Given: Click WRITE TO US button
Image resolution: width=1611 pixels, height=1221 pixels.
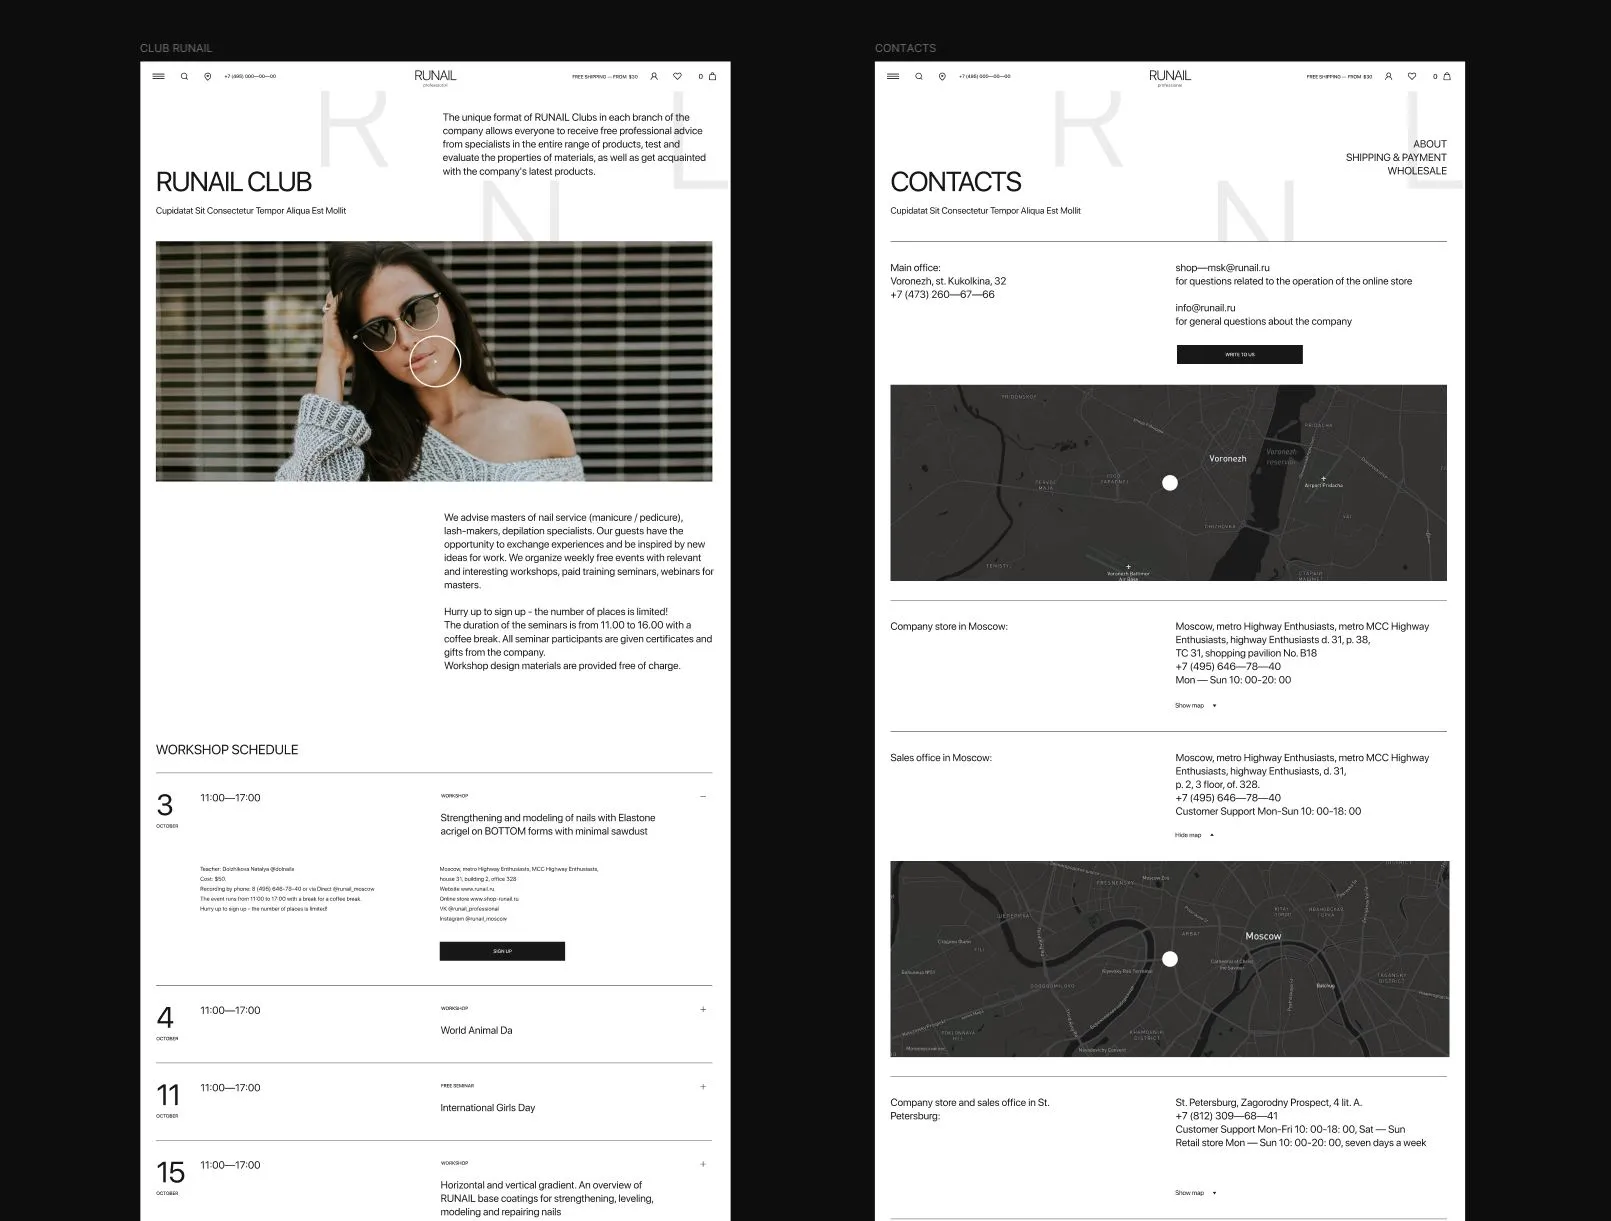Looking at the screenshot, I should (x=1239, y=354).
